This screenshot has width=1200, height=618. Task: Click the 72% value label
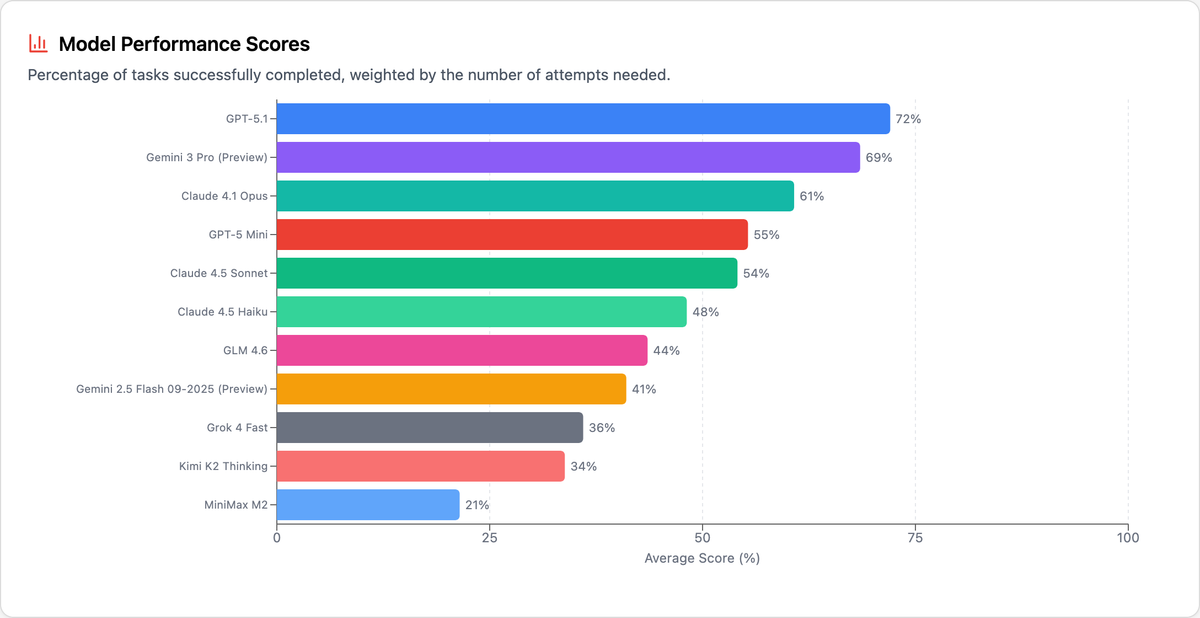point(908,119)
